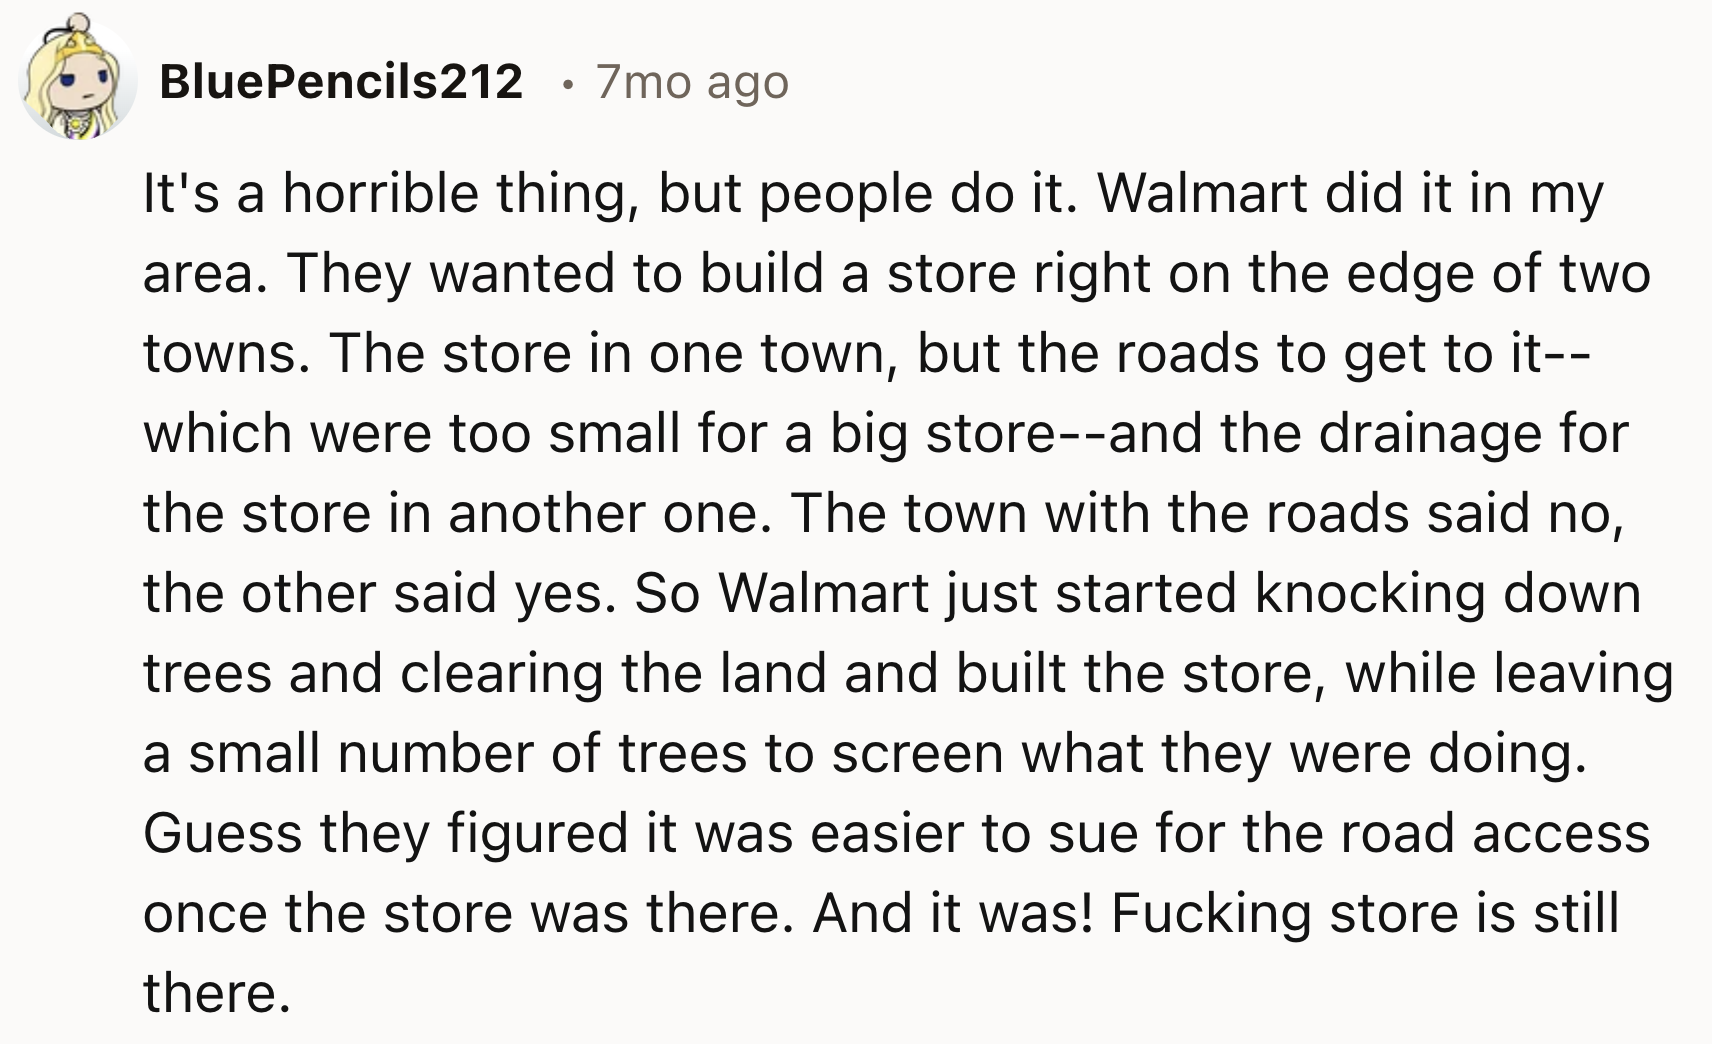The image size is (1712, 1044).
Task: Click the phrase "the other said yes"
Action: tap(375, 593)
